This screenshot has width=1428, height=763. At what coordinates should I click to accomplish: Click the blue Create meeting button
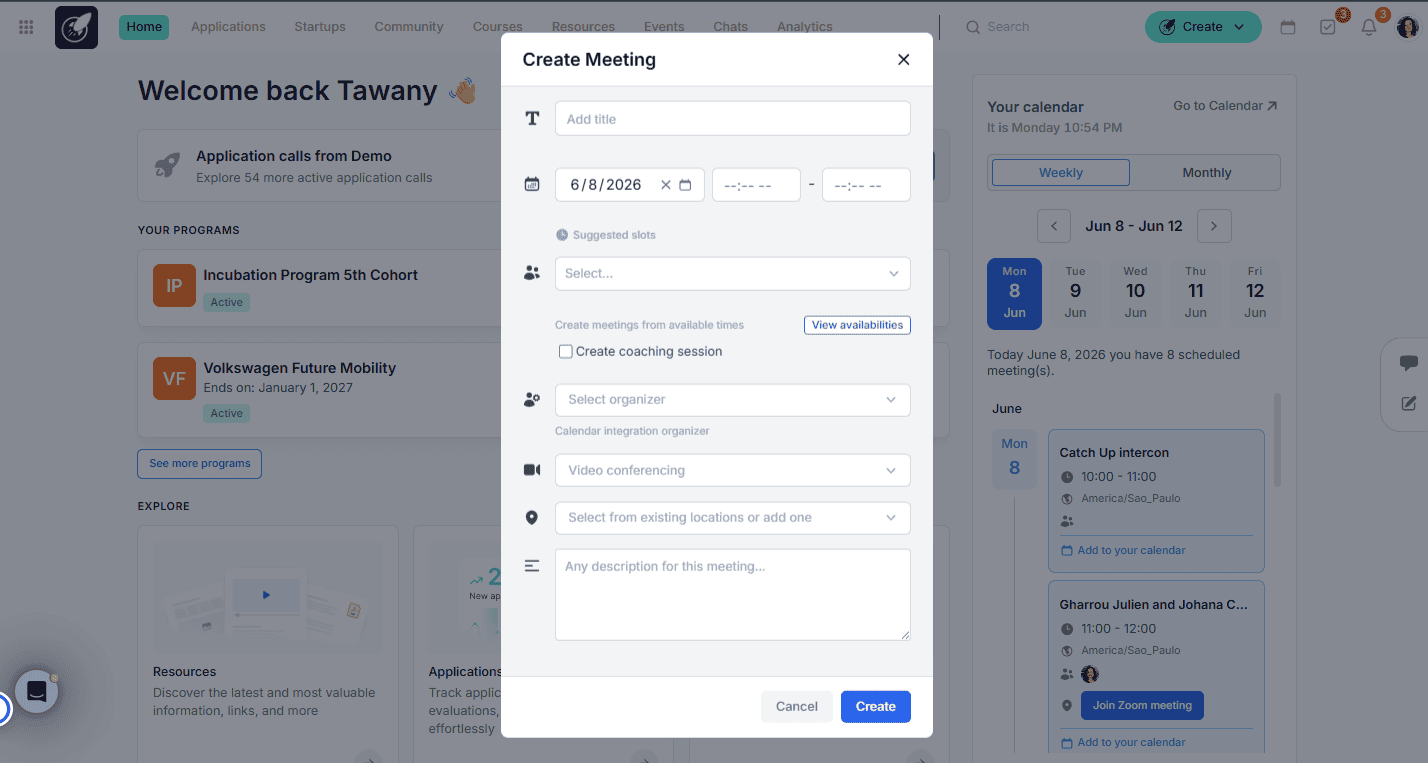876,706
